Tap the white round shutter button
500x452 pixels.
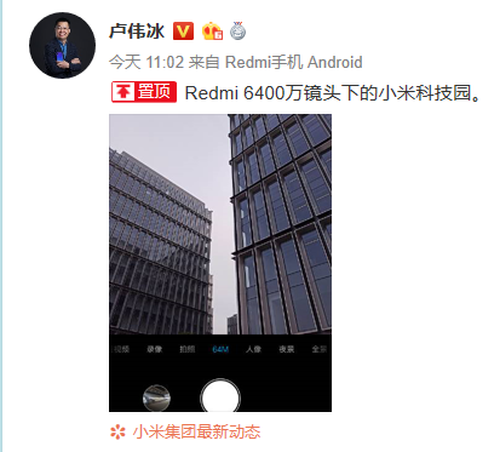(220, 397)
